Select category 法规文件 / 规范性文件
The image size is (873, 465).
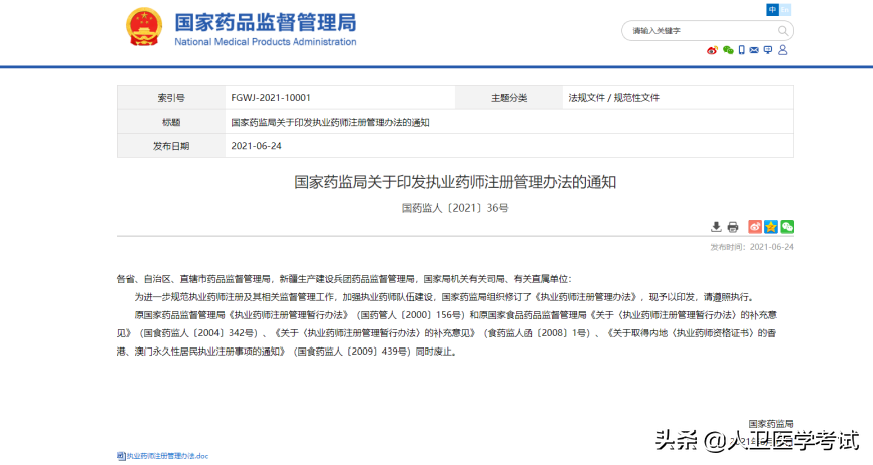tap(614, 98)
